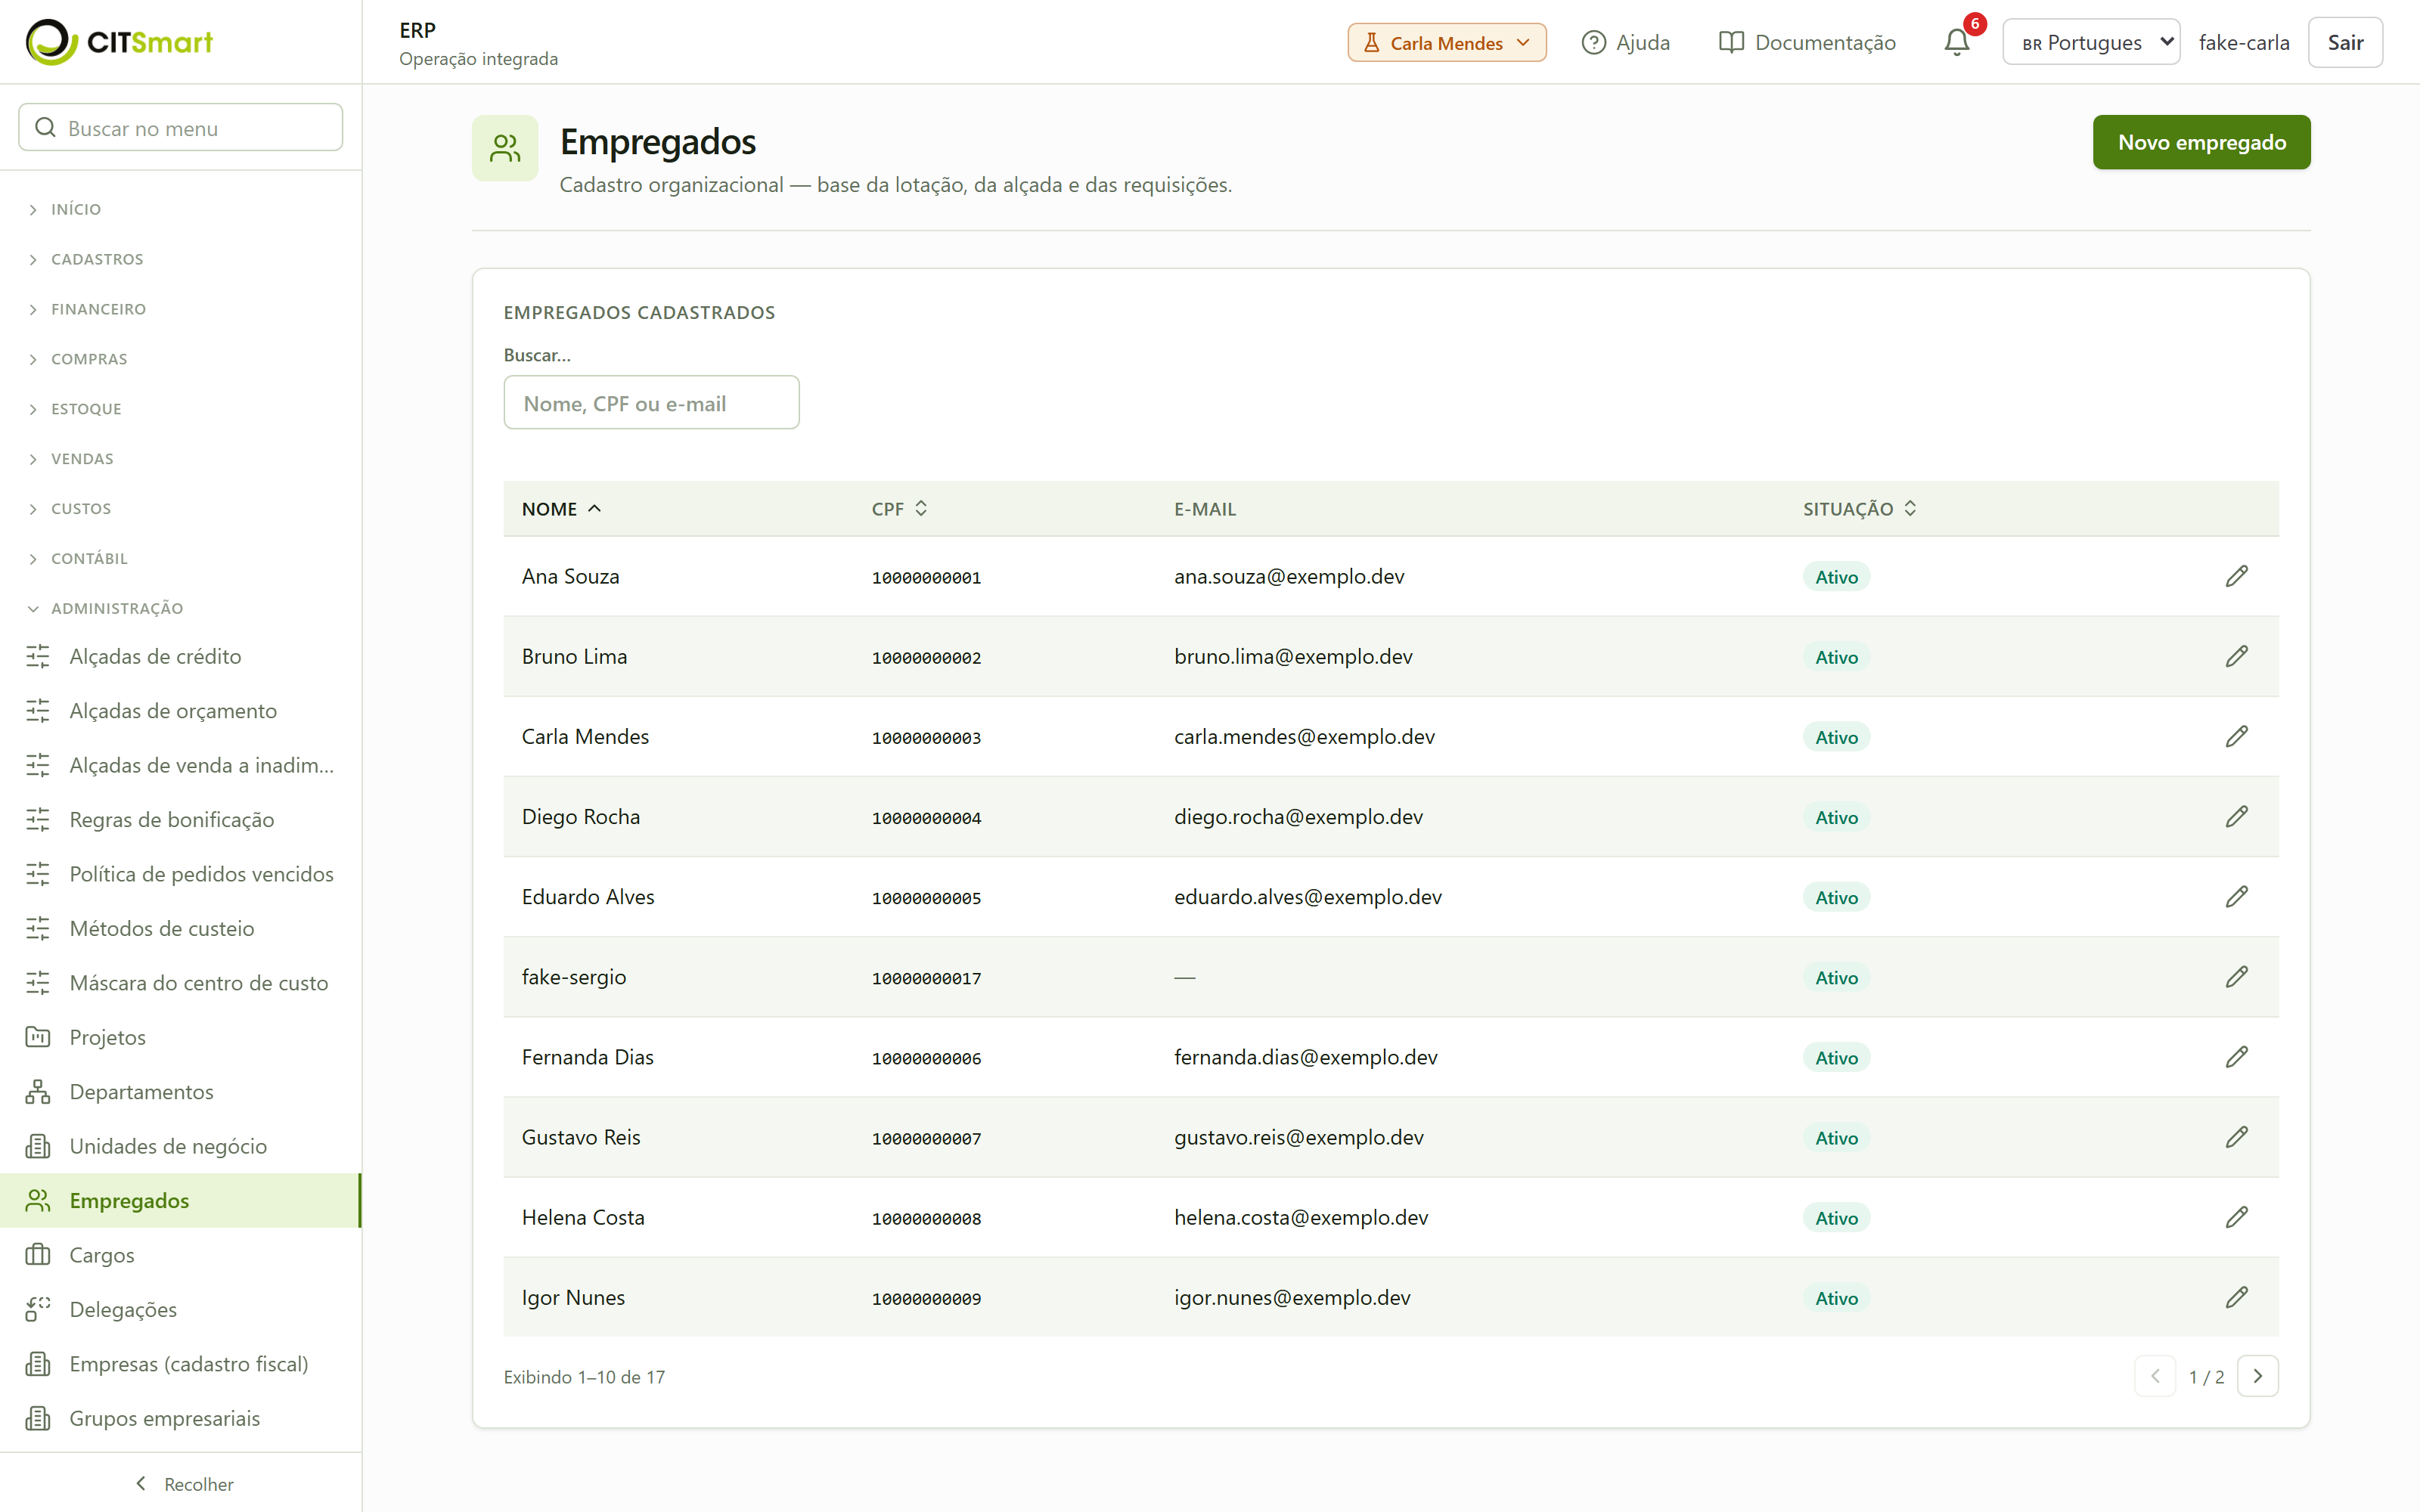Select Cargos in sidebar

[180, 1254]
